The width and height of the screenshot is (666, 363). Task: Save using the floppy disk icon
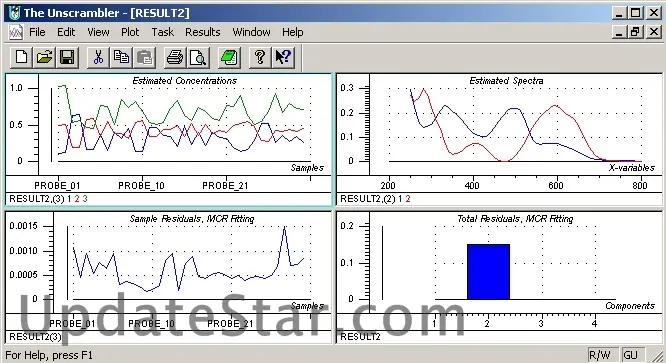point(67,57)
